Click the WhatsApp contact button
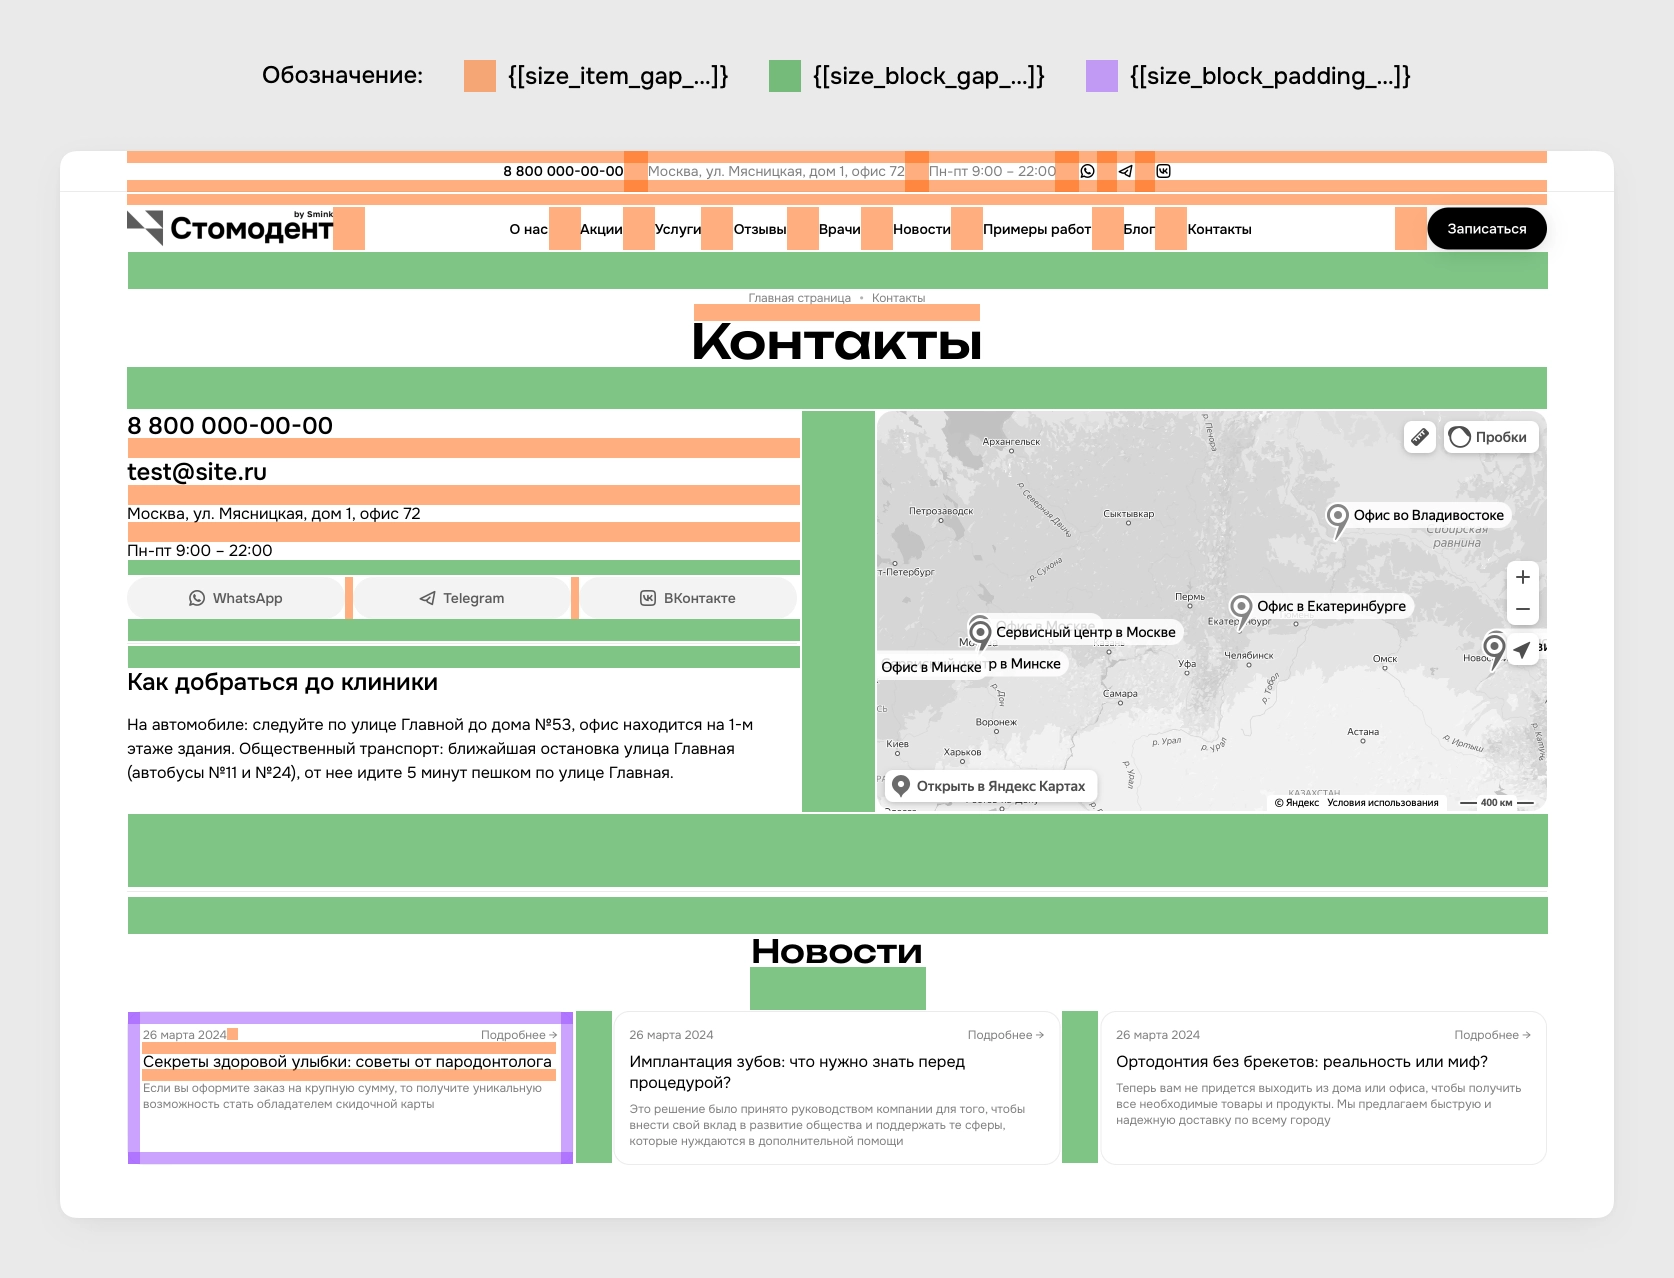 pyautogui.click(x=236, y=598)
